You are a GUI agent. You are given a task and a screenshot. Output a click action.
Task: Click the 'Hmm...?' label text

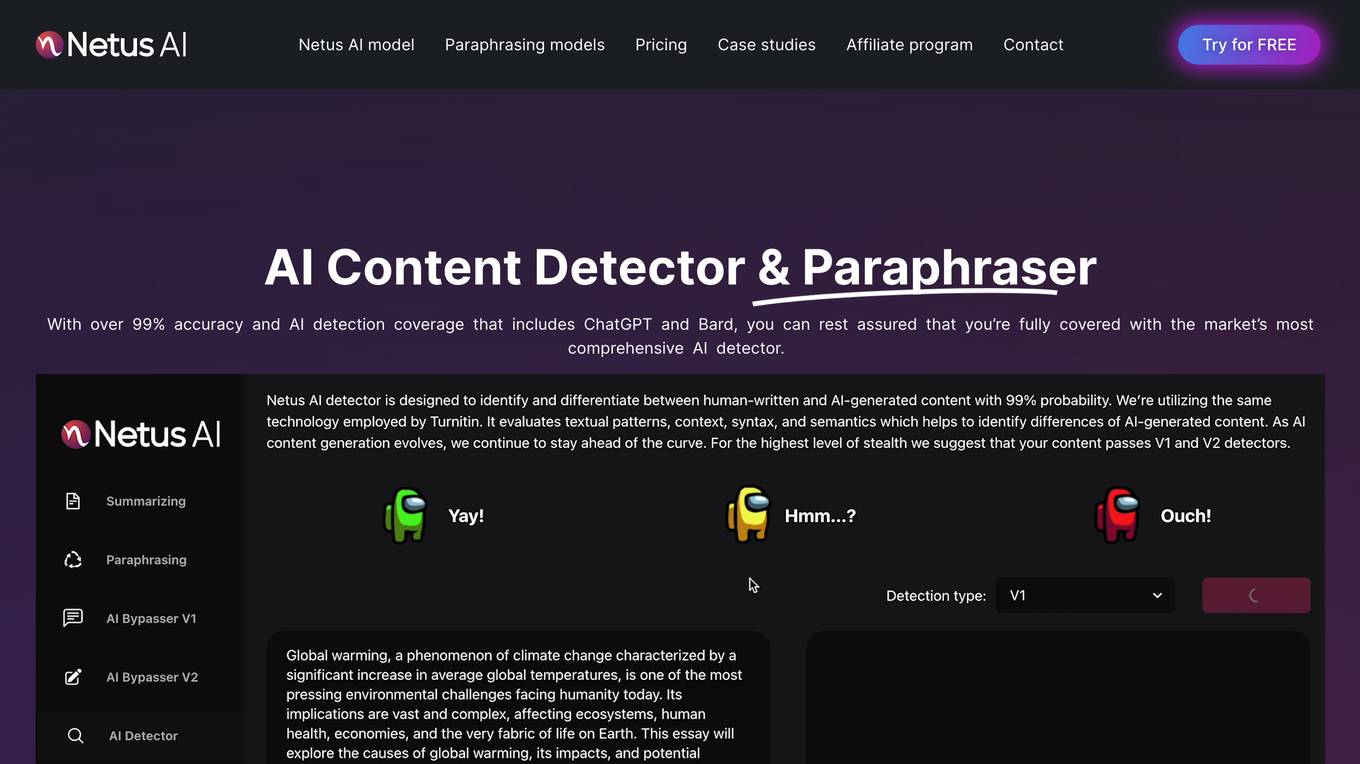coord(820,516)
